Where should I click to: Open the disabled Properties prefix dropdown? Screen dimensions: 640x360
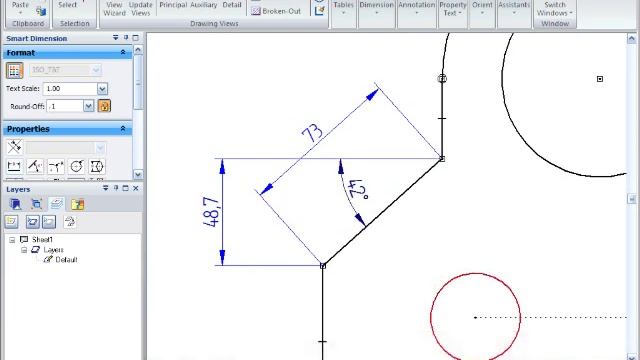coord(66,147)
